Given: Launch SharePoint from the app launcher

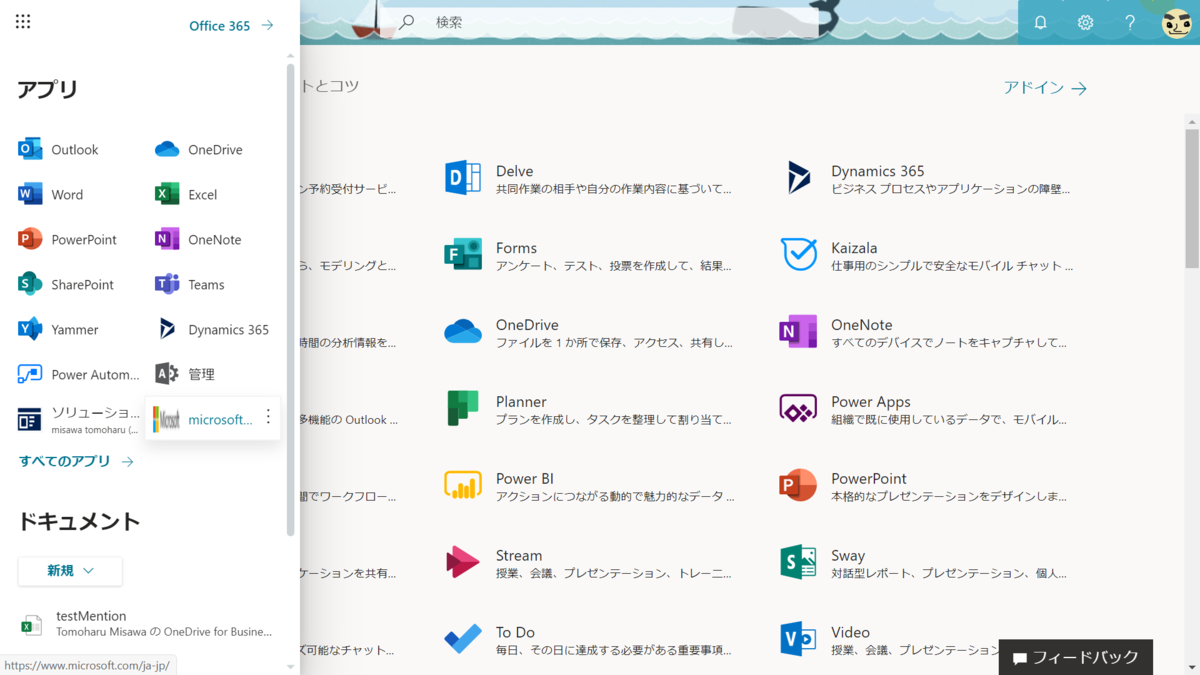Looking at the screenshot, I should coord(66,285).
